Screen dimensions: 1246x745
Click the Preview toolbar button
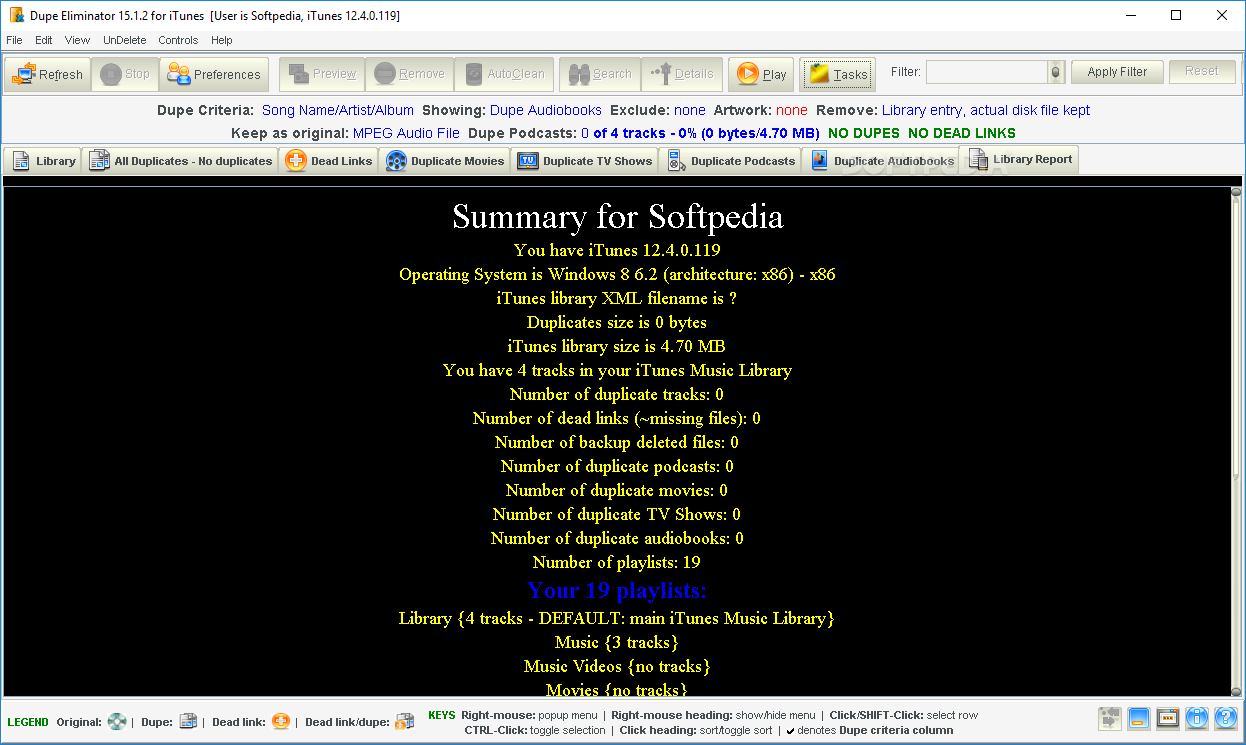coord(322,74)
